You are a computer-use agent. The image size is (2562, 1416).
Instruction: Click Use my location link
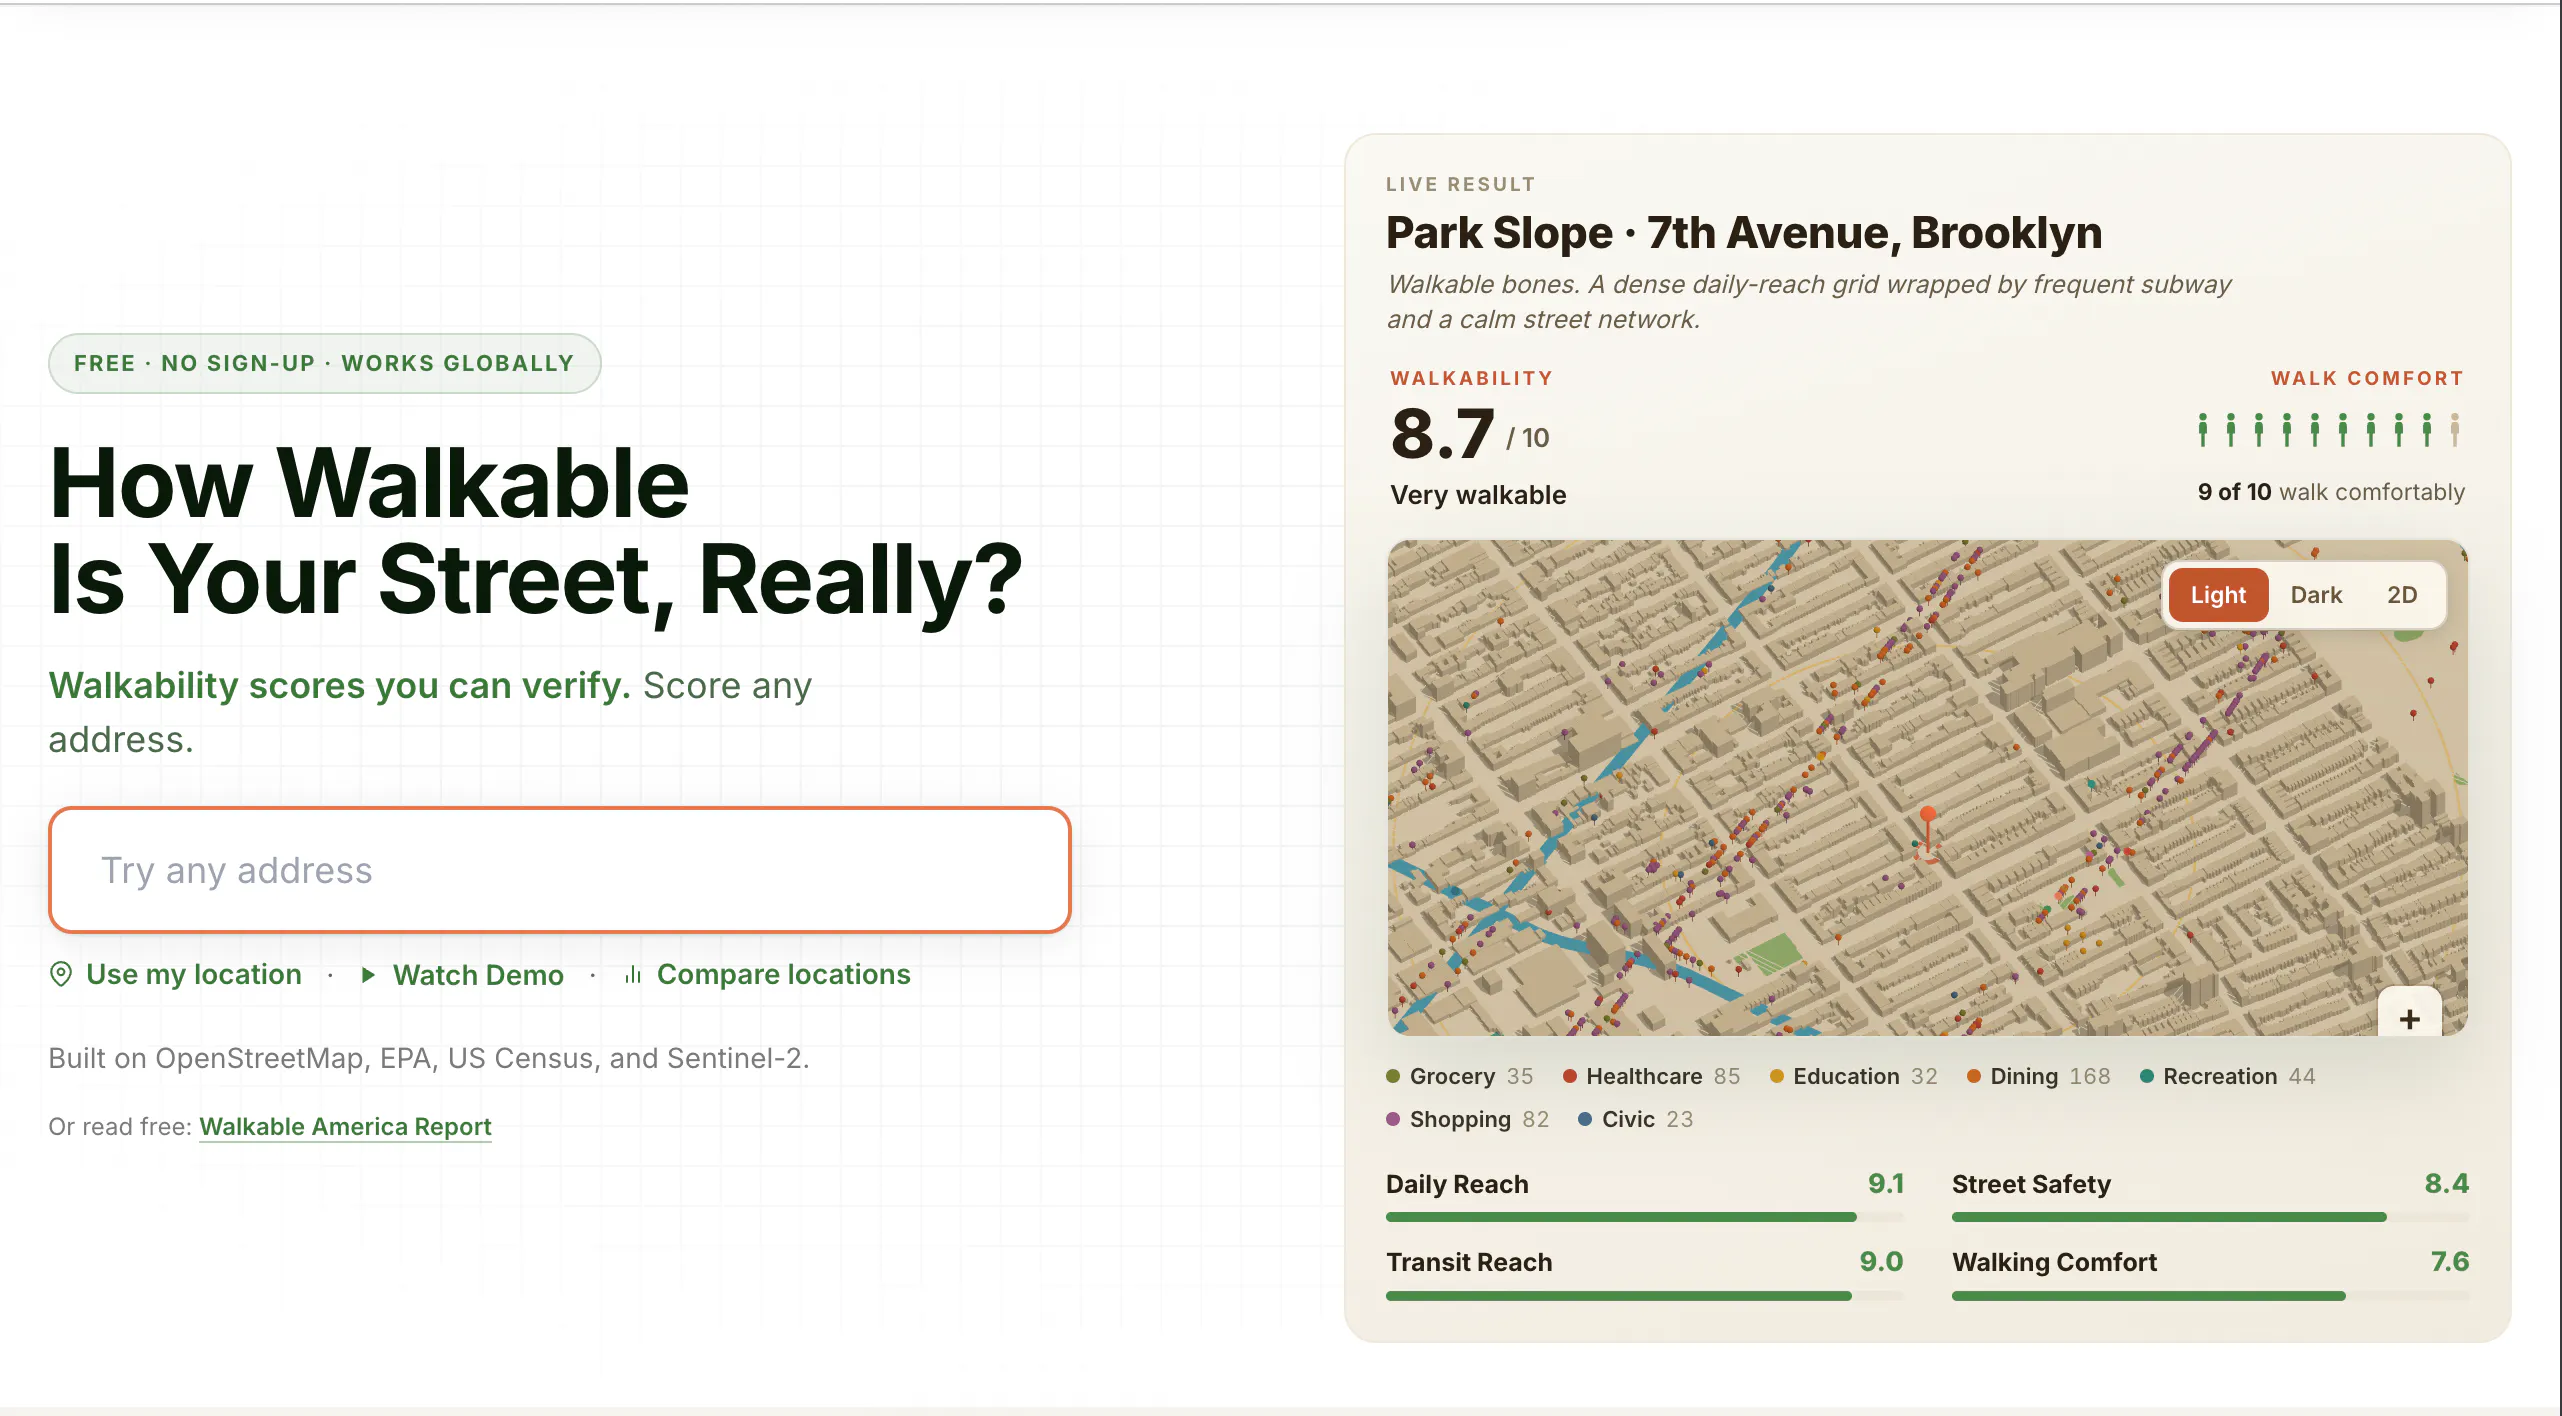pos(193,975)
